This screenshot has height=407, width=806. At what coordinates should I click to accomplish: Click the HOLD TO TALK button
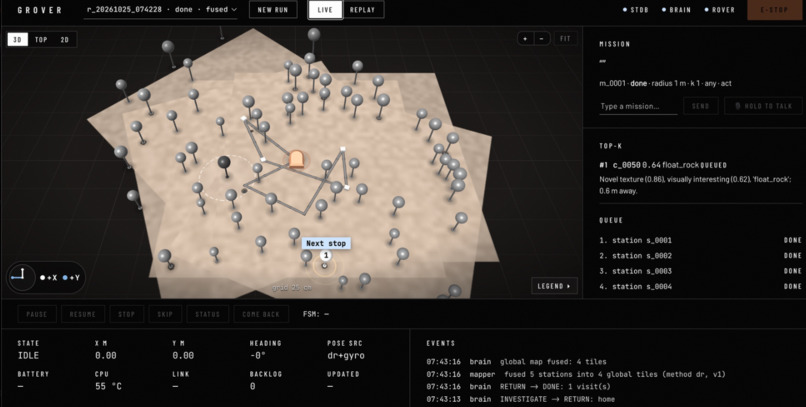[x=763, y=106]
